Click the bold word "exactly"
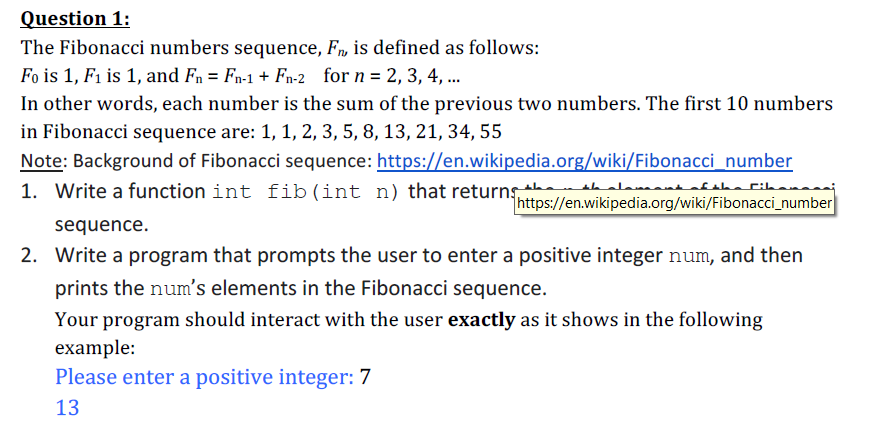 click(x=482, y=320)
